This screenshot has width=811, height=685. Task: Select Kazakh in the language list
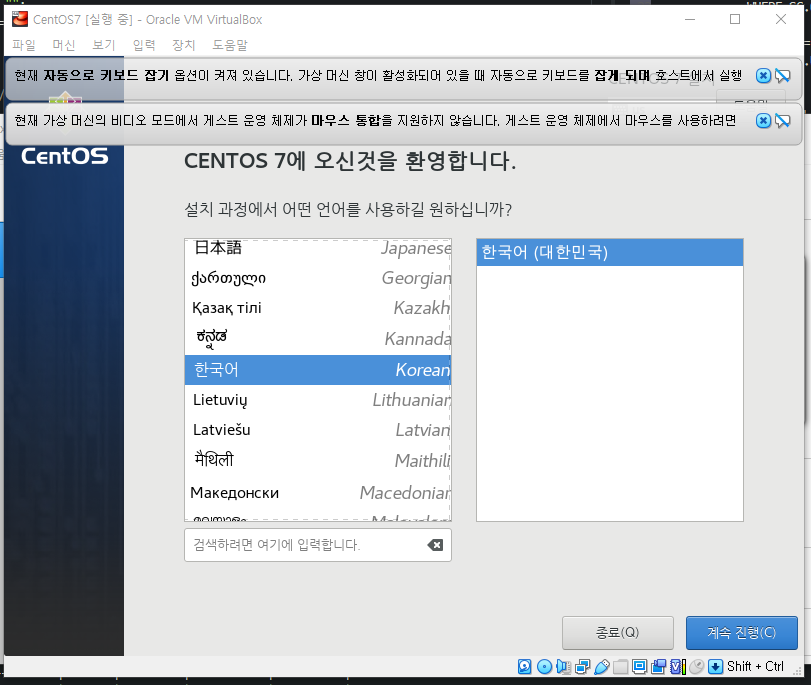(318, 308)
